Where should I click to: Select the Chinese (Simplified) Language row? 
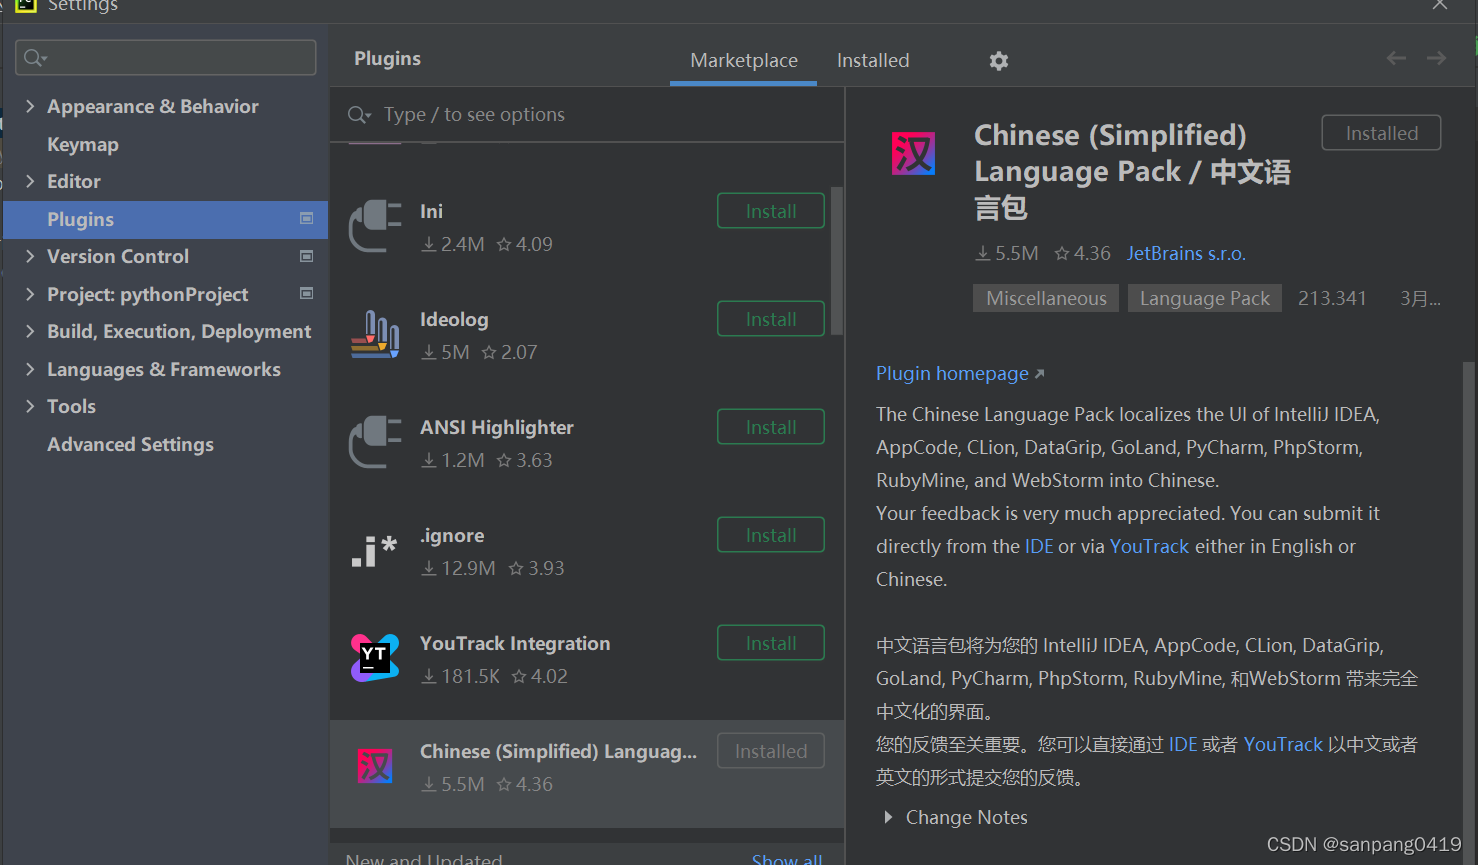tap(587, 774)
